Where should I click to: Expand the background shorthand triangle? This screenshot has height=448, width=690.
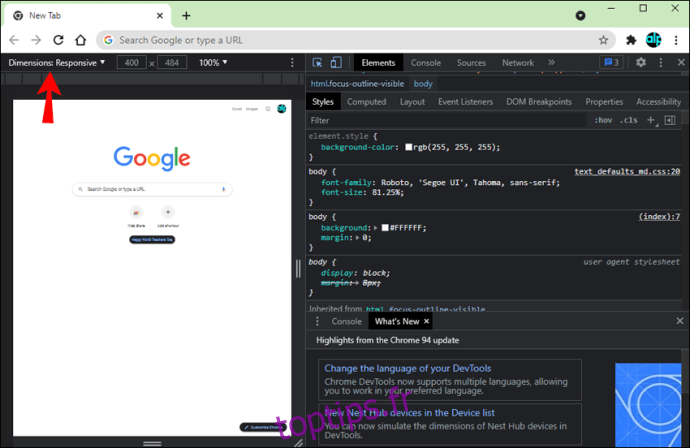point(375,228)
